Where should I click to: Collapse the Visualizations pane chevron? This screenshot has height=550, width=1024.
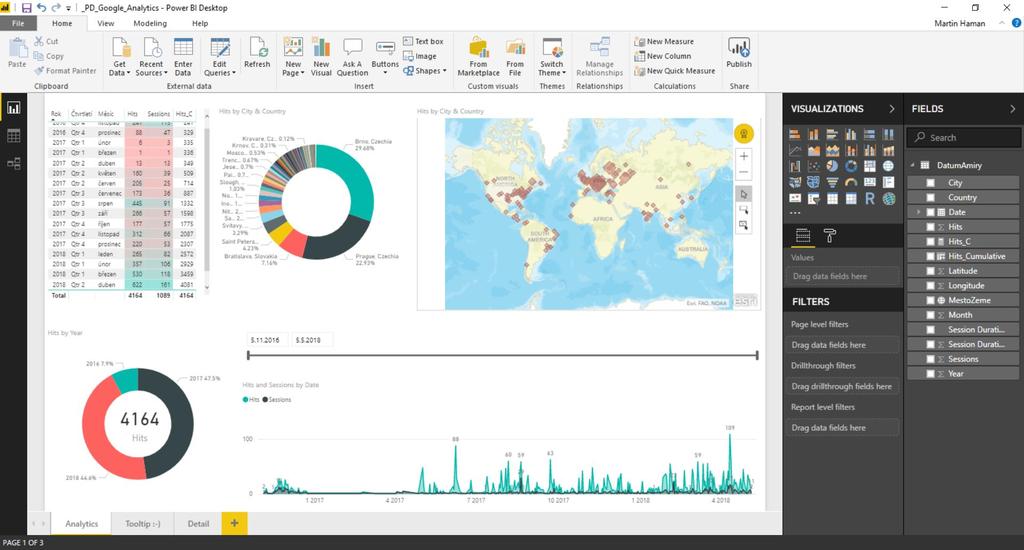(891, 109)
